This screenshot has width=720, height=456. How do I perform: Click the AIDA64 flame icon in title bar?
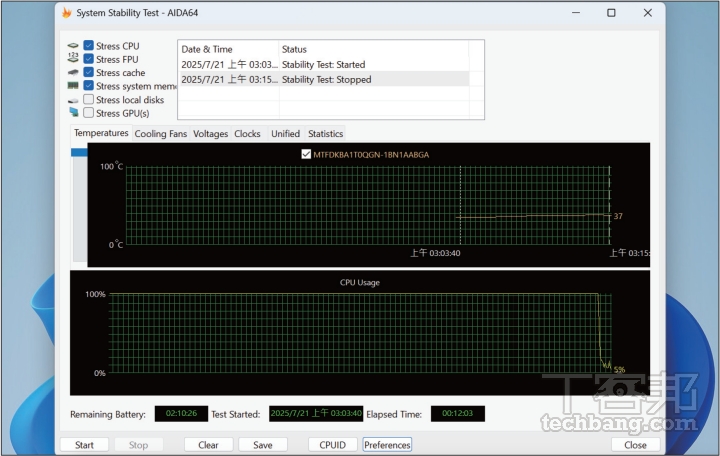pyautogui.click(x=67, y=13)
